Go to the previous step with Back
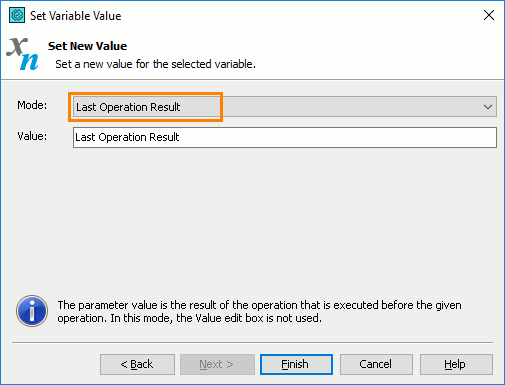Image resolution: width=505 pixels, height=385 pixels. (137, 364)
